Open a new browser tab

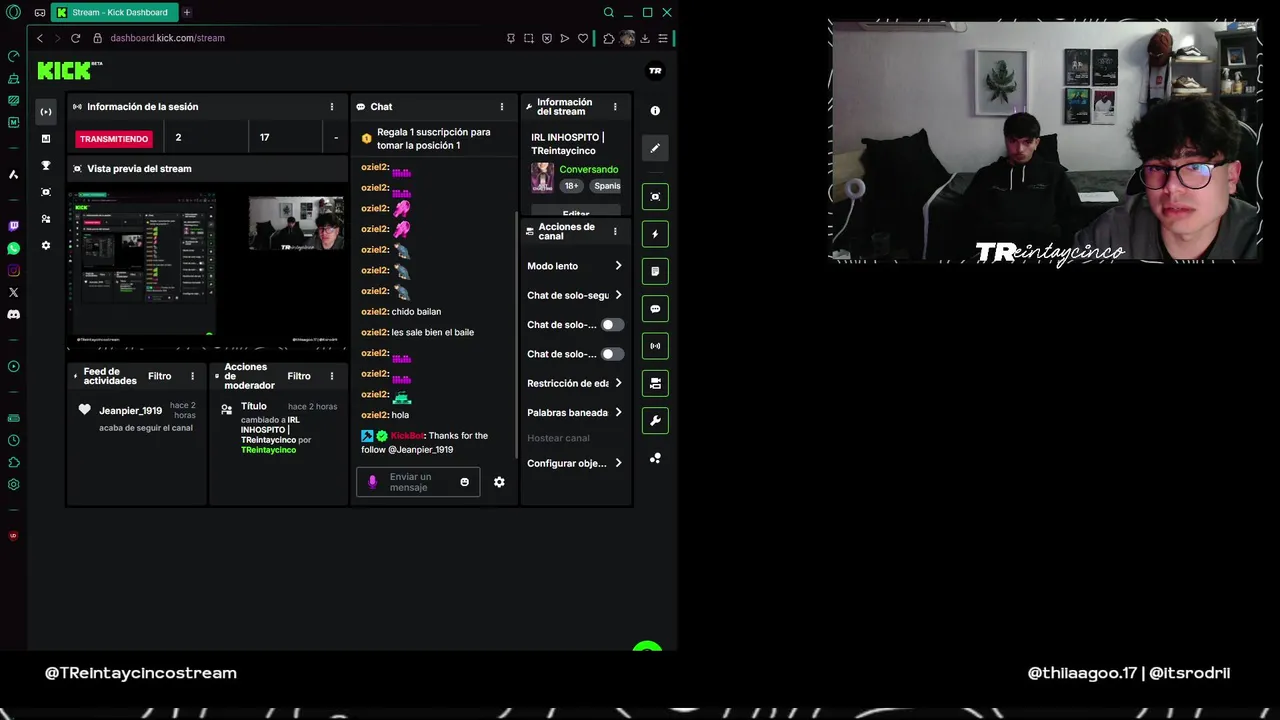186,12
